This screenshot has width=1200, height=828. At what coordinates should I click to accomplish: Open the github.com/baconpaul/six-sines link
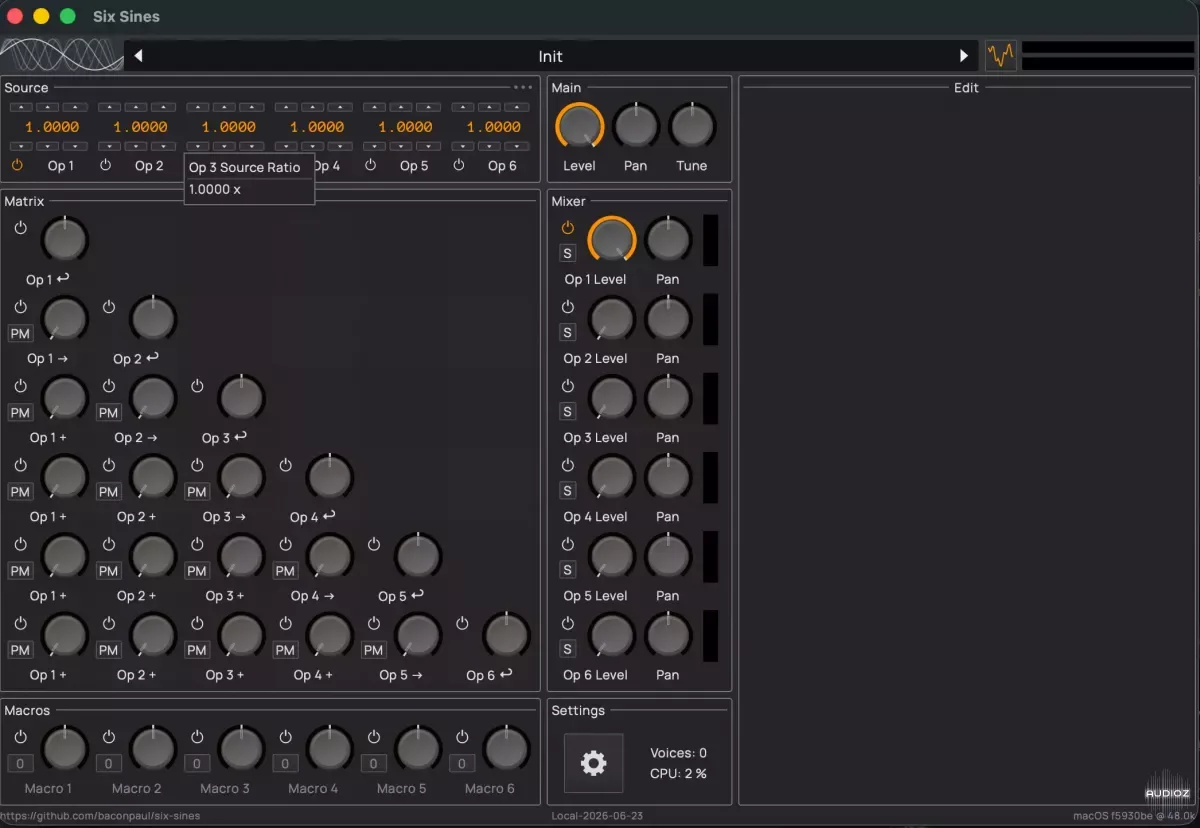tap(100, 816)
